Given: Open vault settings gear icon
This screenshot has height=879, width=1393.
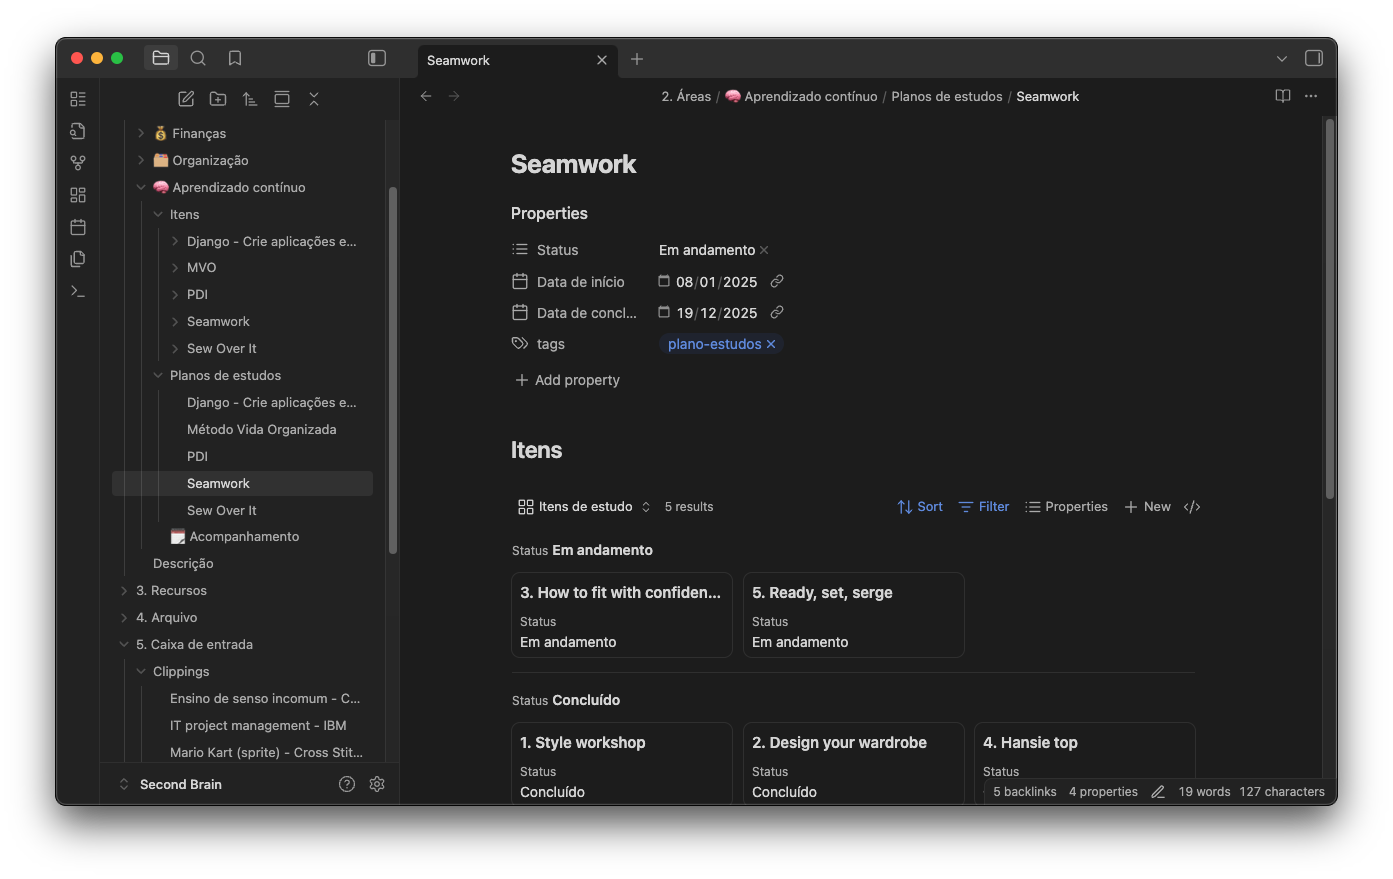Looking at the screenshot, I should (377, 784).
